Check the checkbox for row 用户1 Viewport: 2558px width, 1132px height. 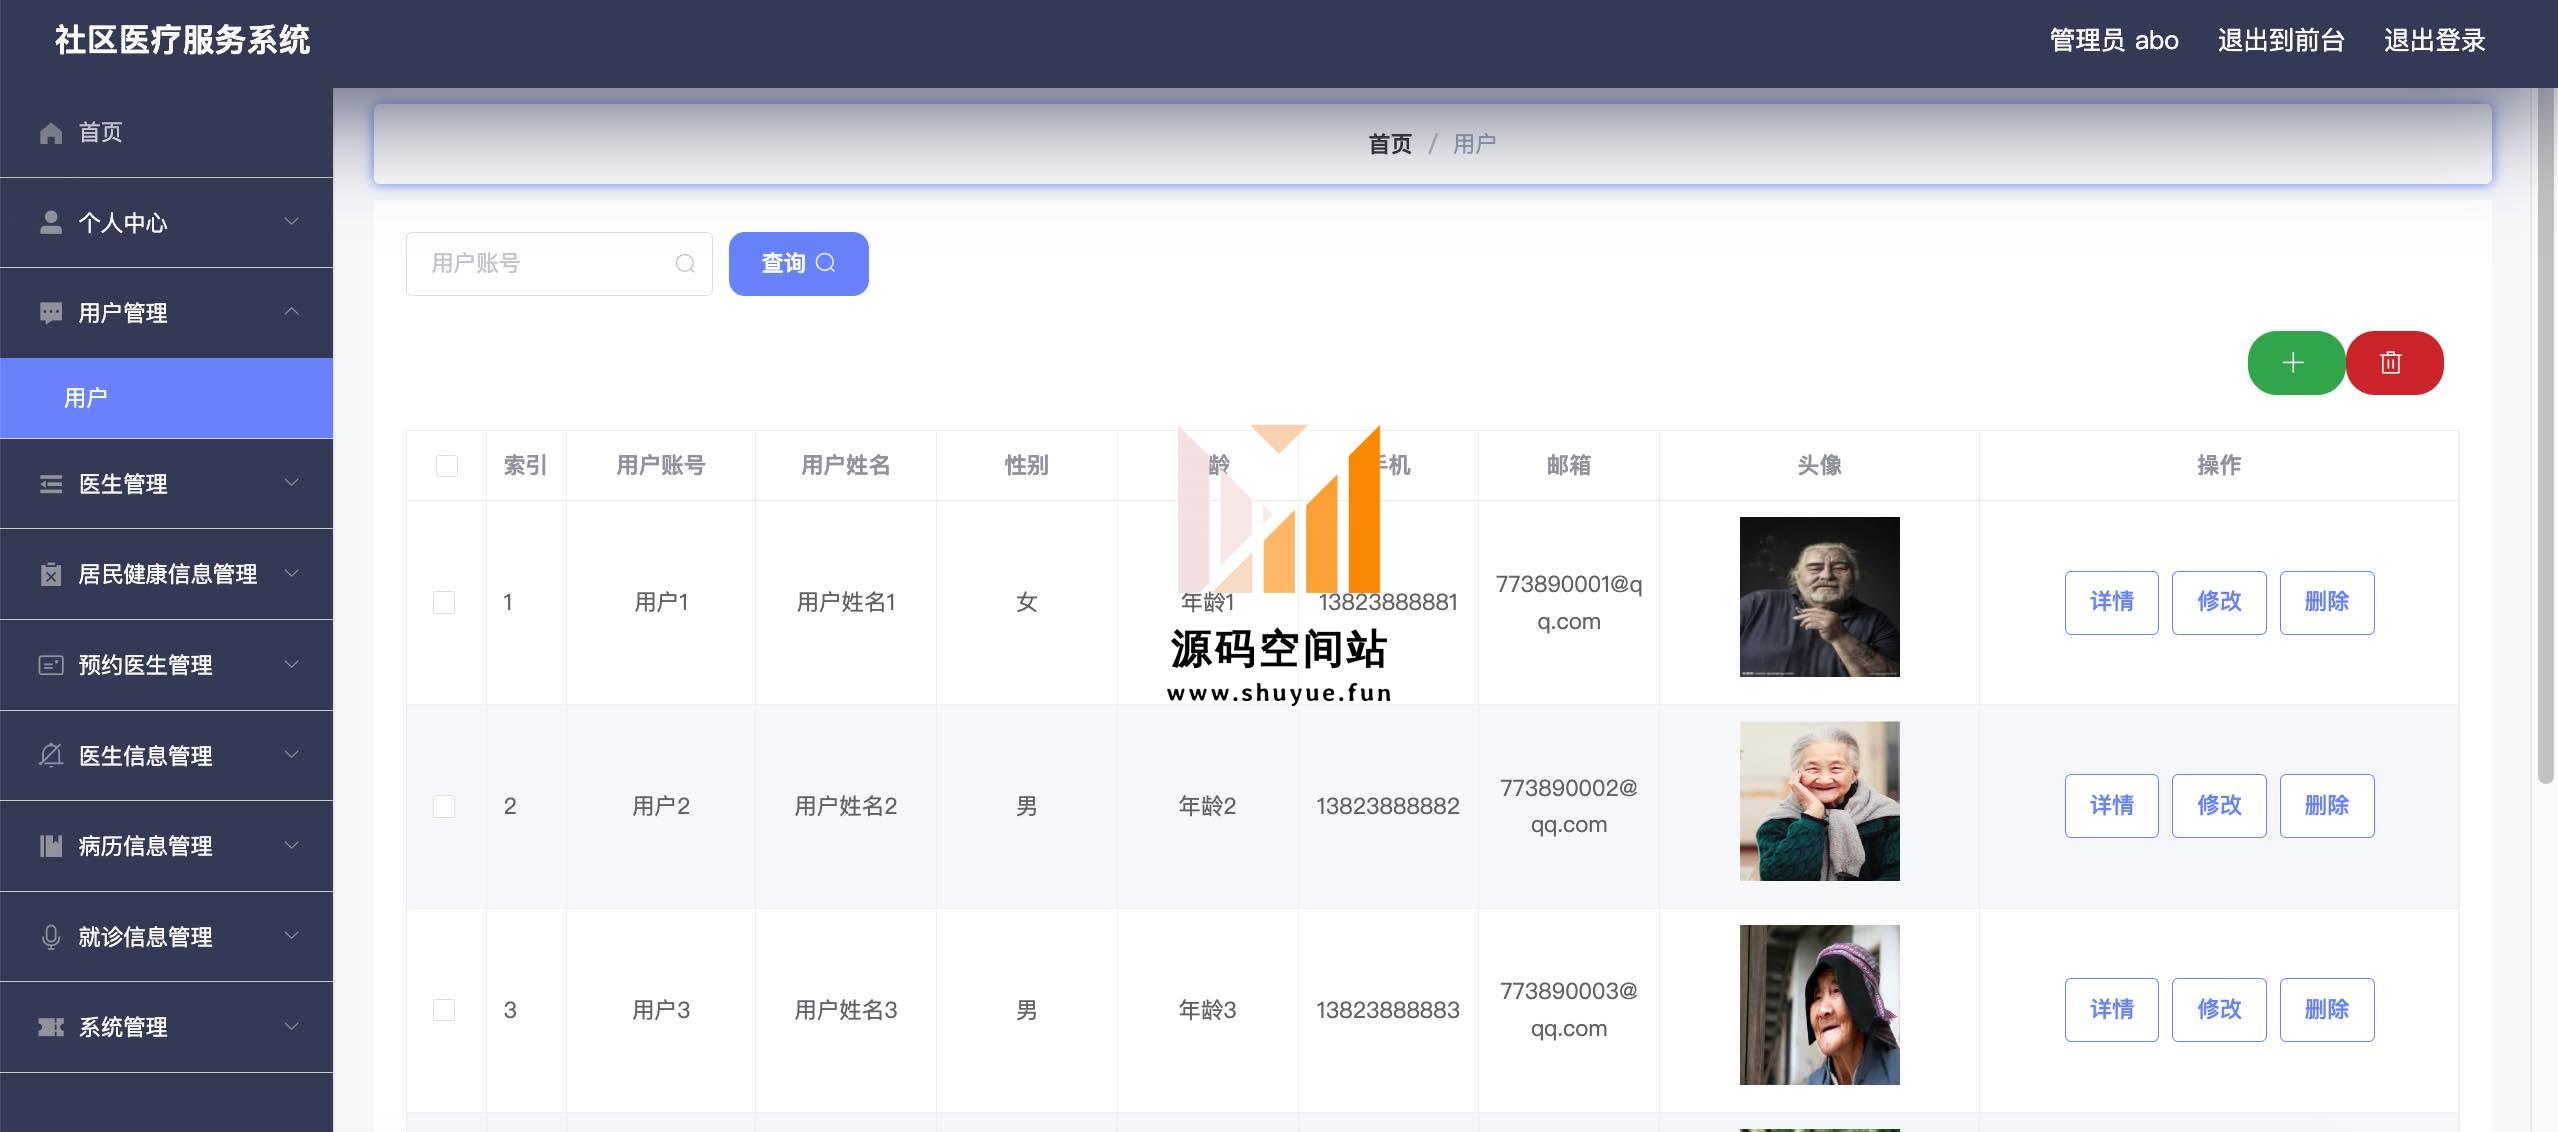coord(444,603)
